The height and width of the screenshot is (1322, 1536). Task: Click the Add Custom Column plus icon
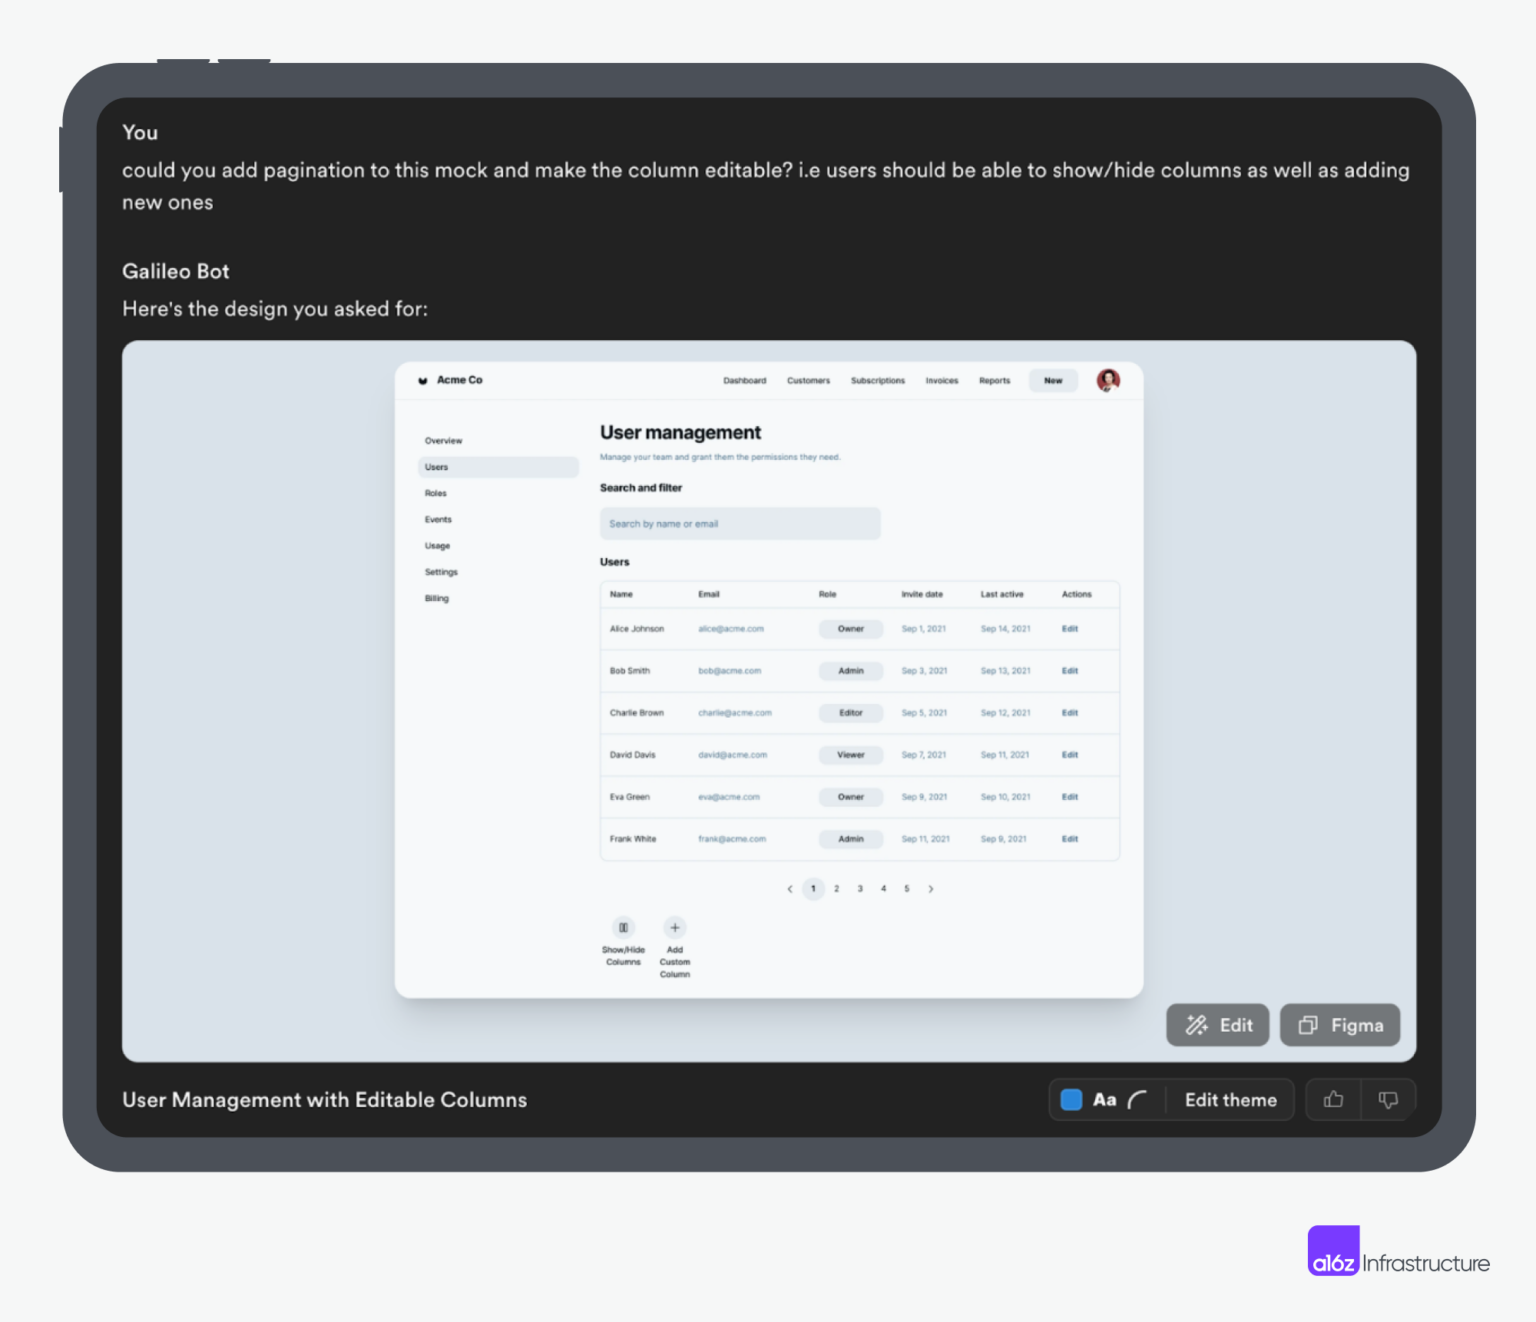coord(675,927)
